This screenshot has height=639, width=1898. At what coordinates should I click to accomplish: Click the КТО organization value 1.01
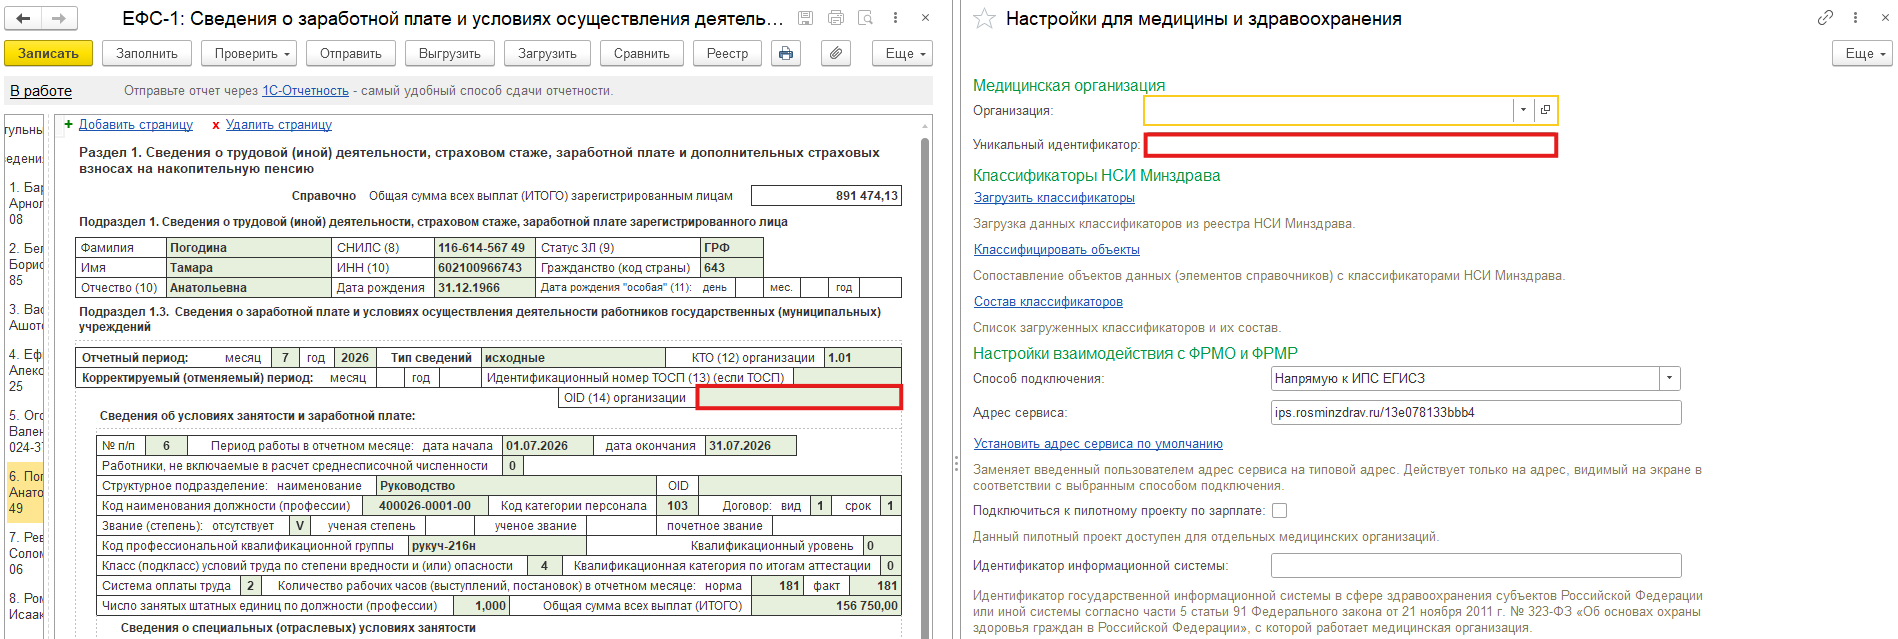coord(863,358)
